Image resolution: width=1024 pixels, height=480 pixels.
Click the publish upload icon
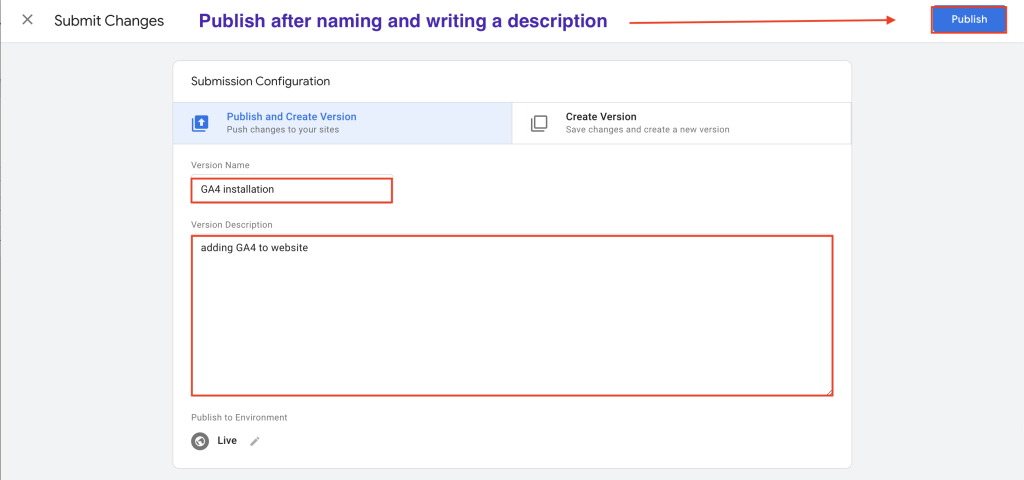pyautogui.click(x=200, y=123)
